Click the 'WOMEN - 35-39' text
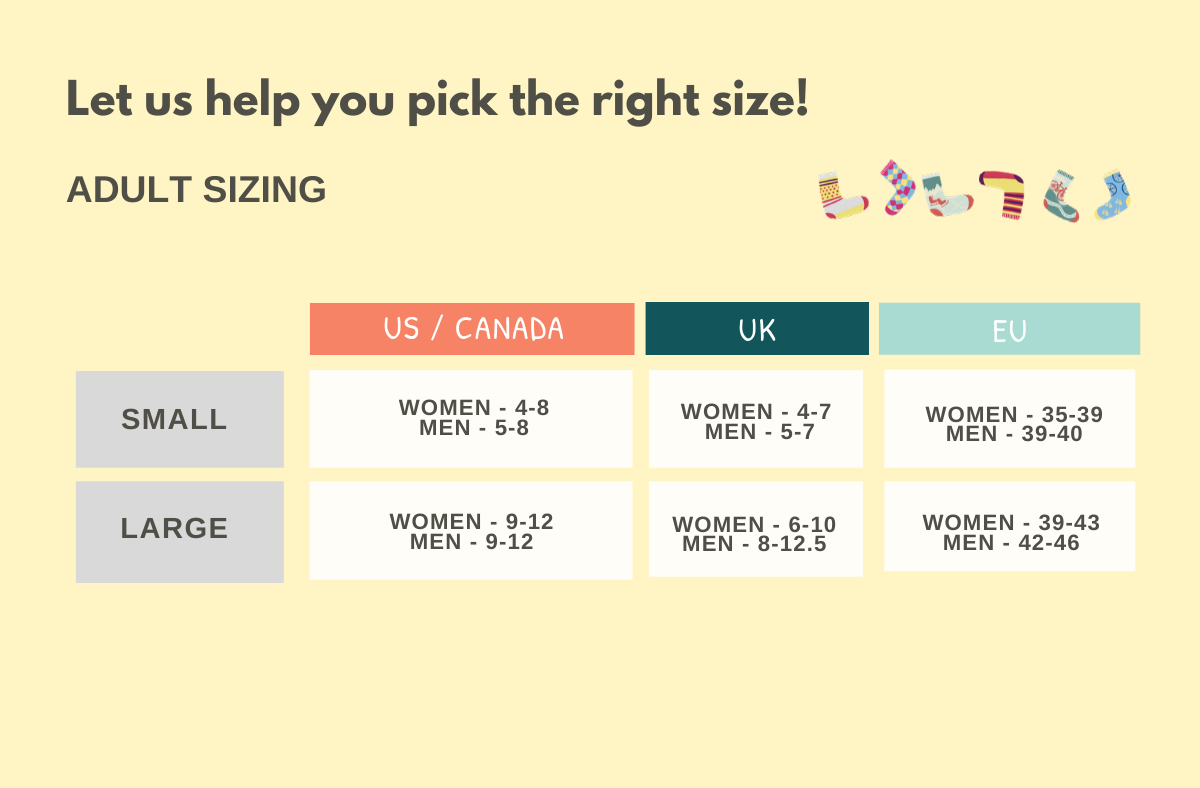Viewport: 1200px width, 788px height. tap(1013, 414)
